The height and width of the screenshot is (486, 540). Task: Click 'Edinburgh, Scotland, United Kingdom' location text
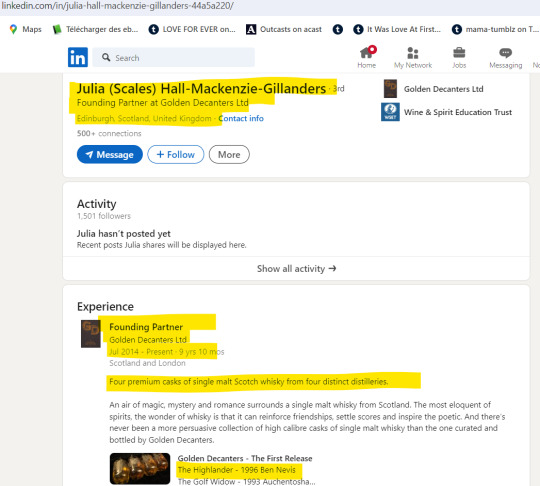(144, 118)
